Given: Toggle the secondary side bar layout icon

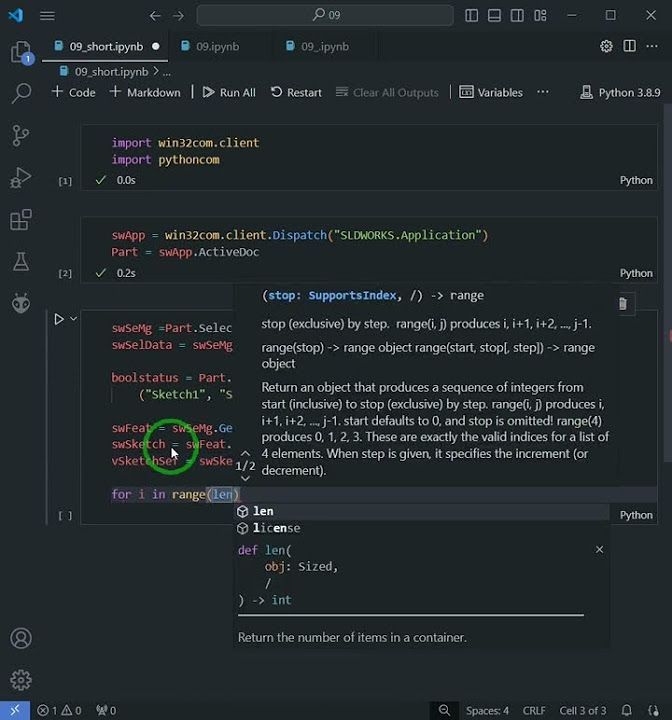Looking at the screenshot, I should pos(517,16).
